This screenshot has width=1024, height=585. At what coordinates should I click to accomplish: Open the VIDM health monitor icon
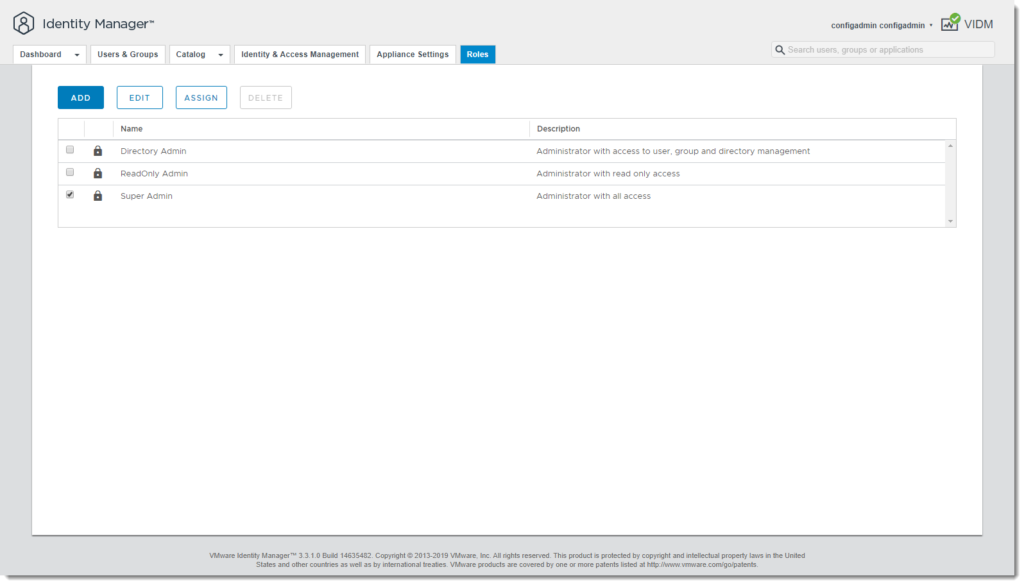950,23
